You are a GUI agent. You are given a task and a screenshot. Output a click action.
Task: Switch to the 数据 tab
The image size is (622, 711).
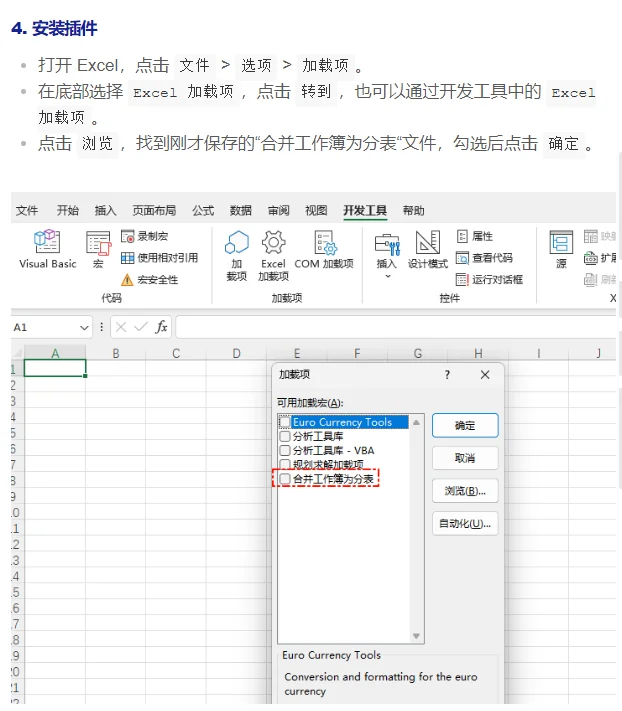click(240, 210)
